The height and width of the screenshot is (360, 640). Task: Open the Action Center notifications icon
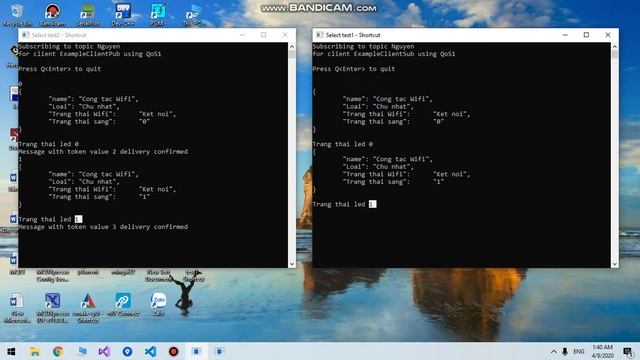(x=628, y=351)
